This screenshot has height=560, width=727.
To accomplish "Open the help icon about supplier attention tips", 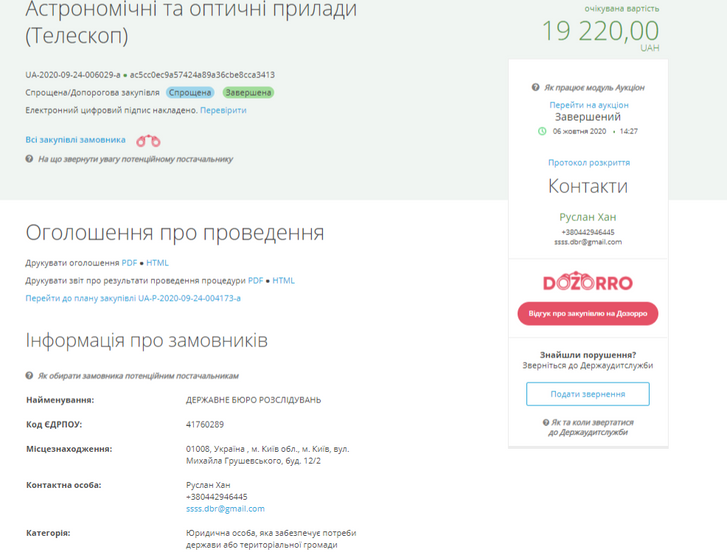I will tap(29, 159).
